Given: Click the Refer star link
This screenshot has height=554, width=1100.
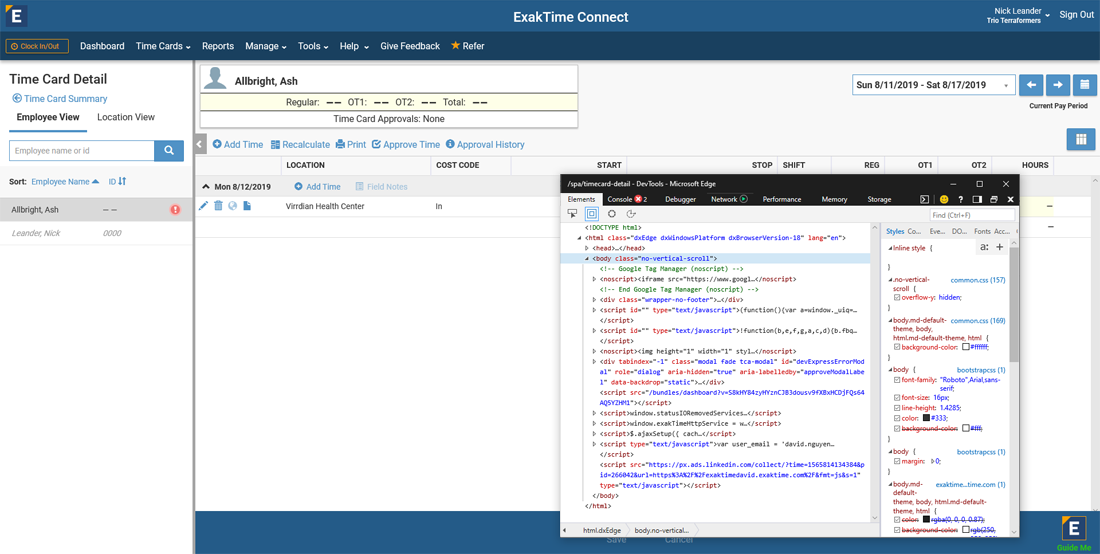Looking at the screenshot, I should [467, 46].
